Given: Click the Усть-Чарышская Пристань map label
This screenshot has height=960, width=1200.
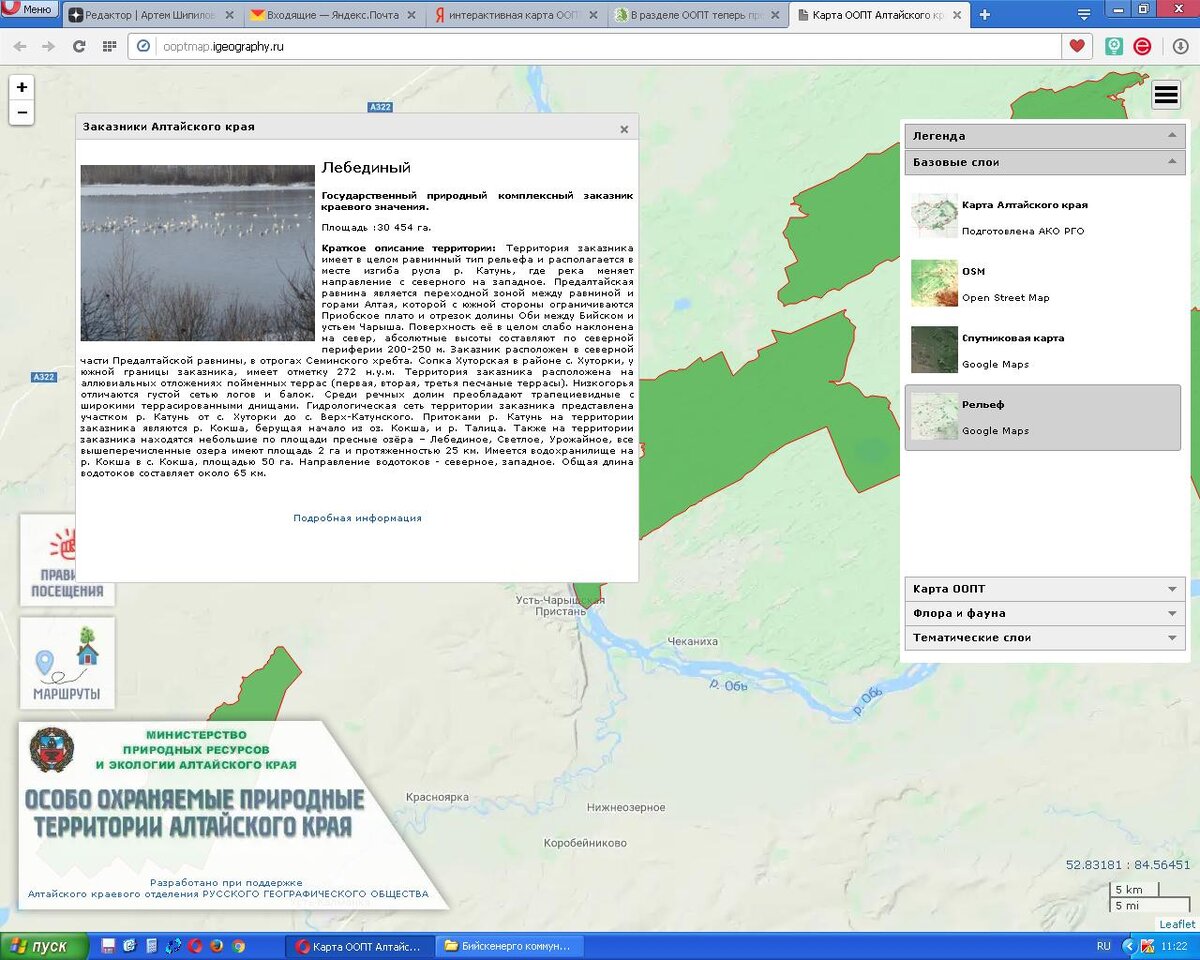Looking at the screenshot, I should [560, 605].
